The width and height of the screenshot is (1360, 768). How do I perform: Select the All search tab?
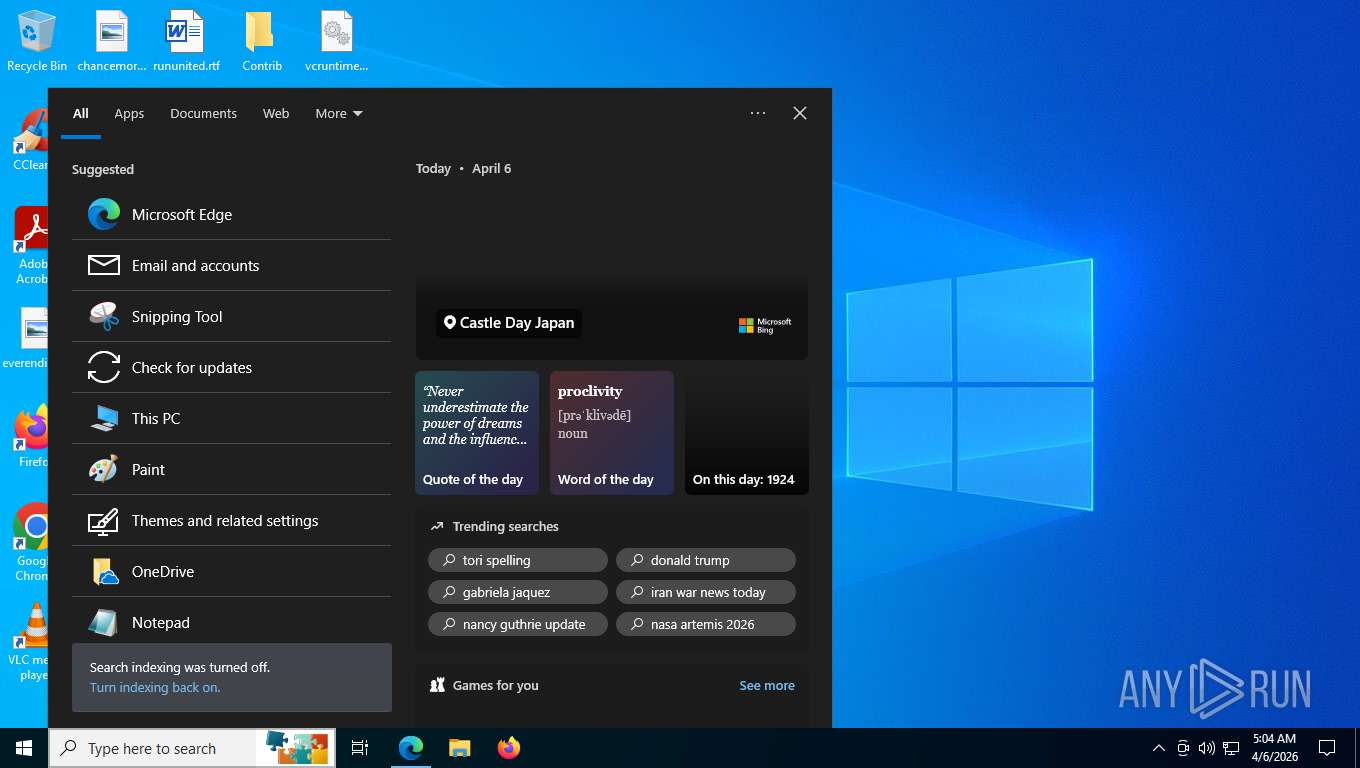[81, 113]
